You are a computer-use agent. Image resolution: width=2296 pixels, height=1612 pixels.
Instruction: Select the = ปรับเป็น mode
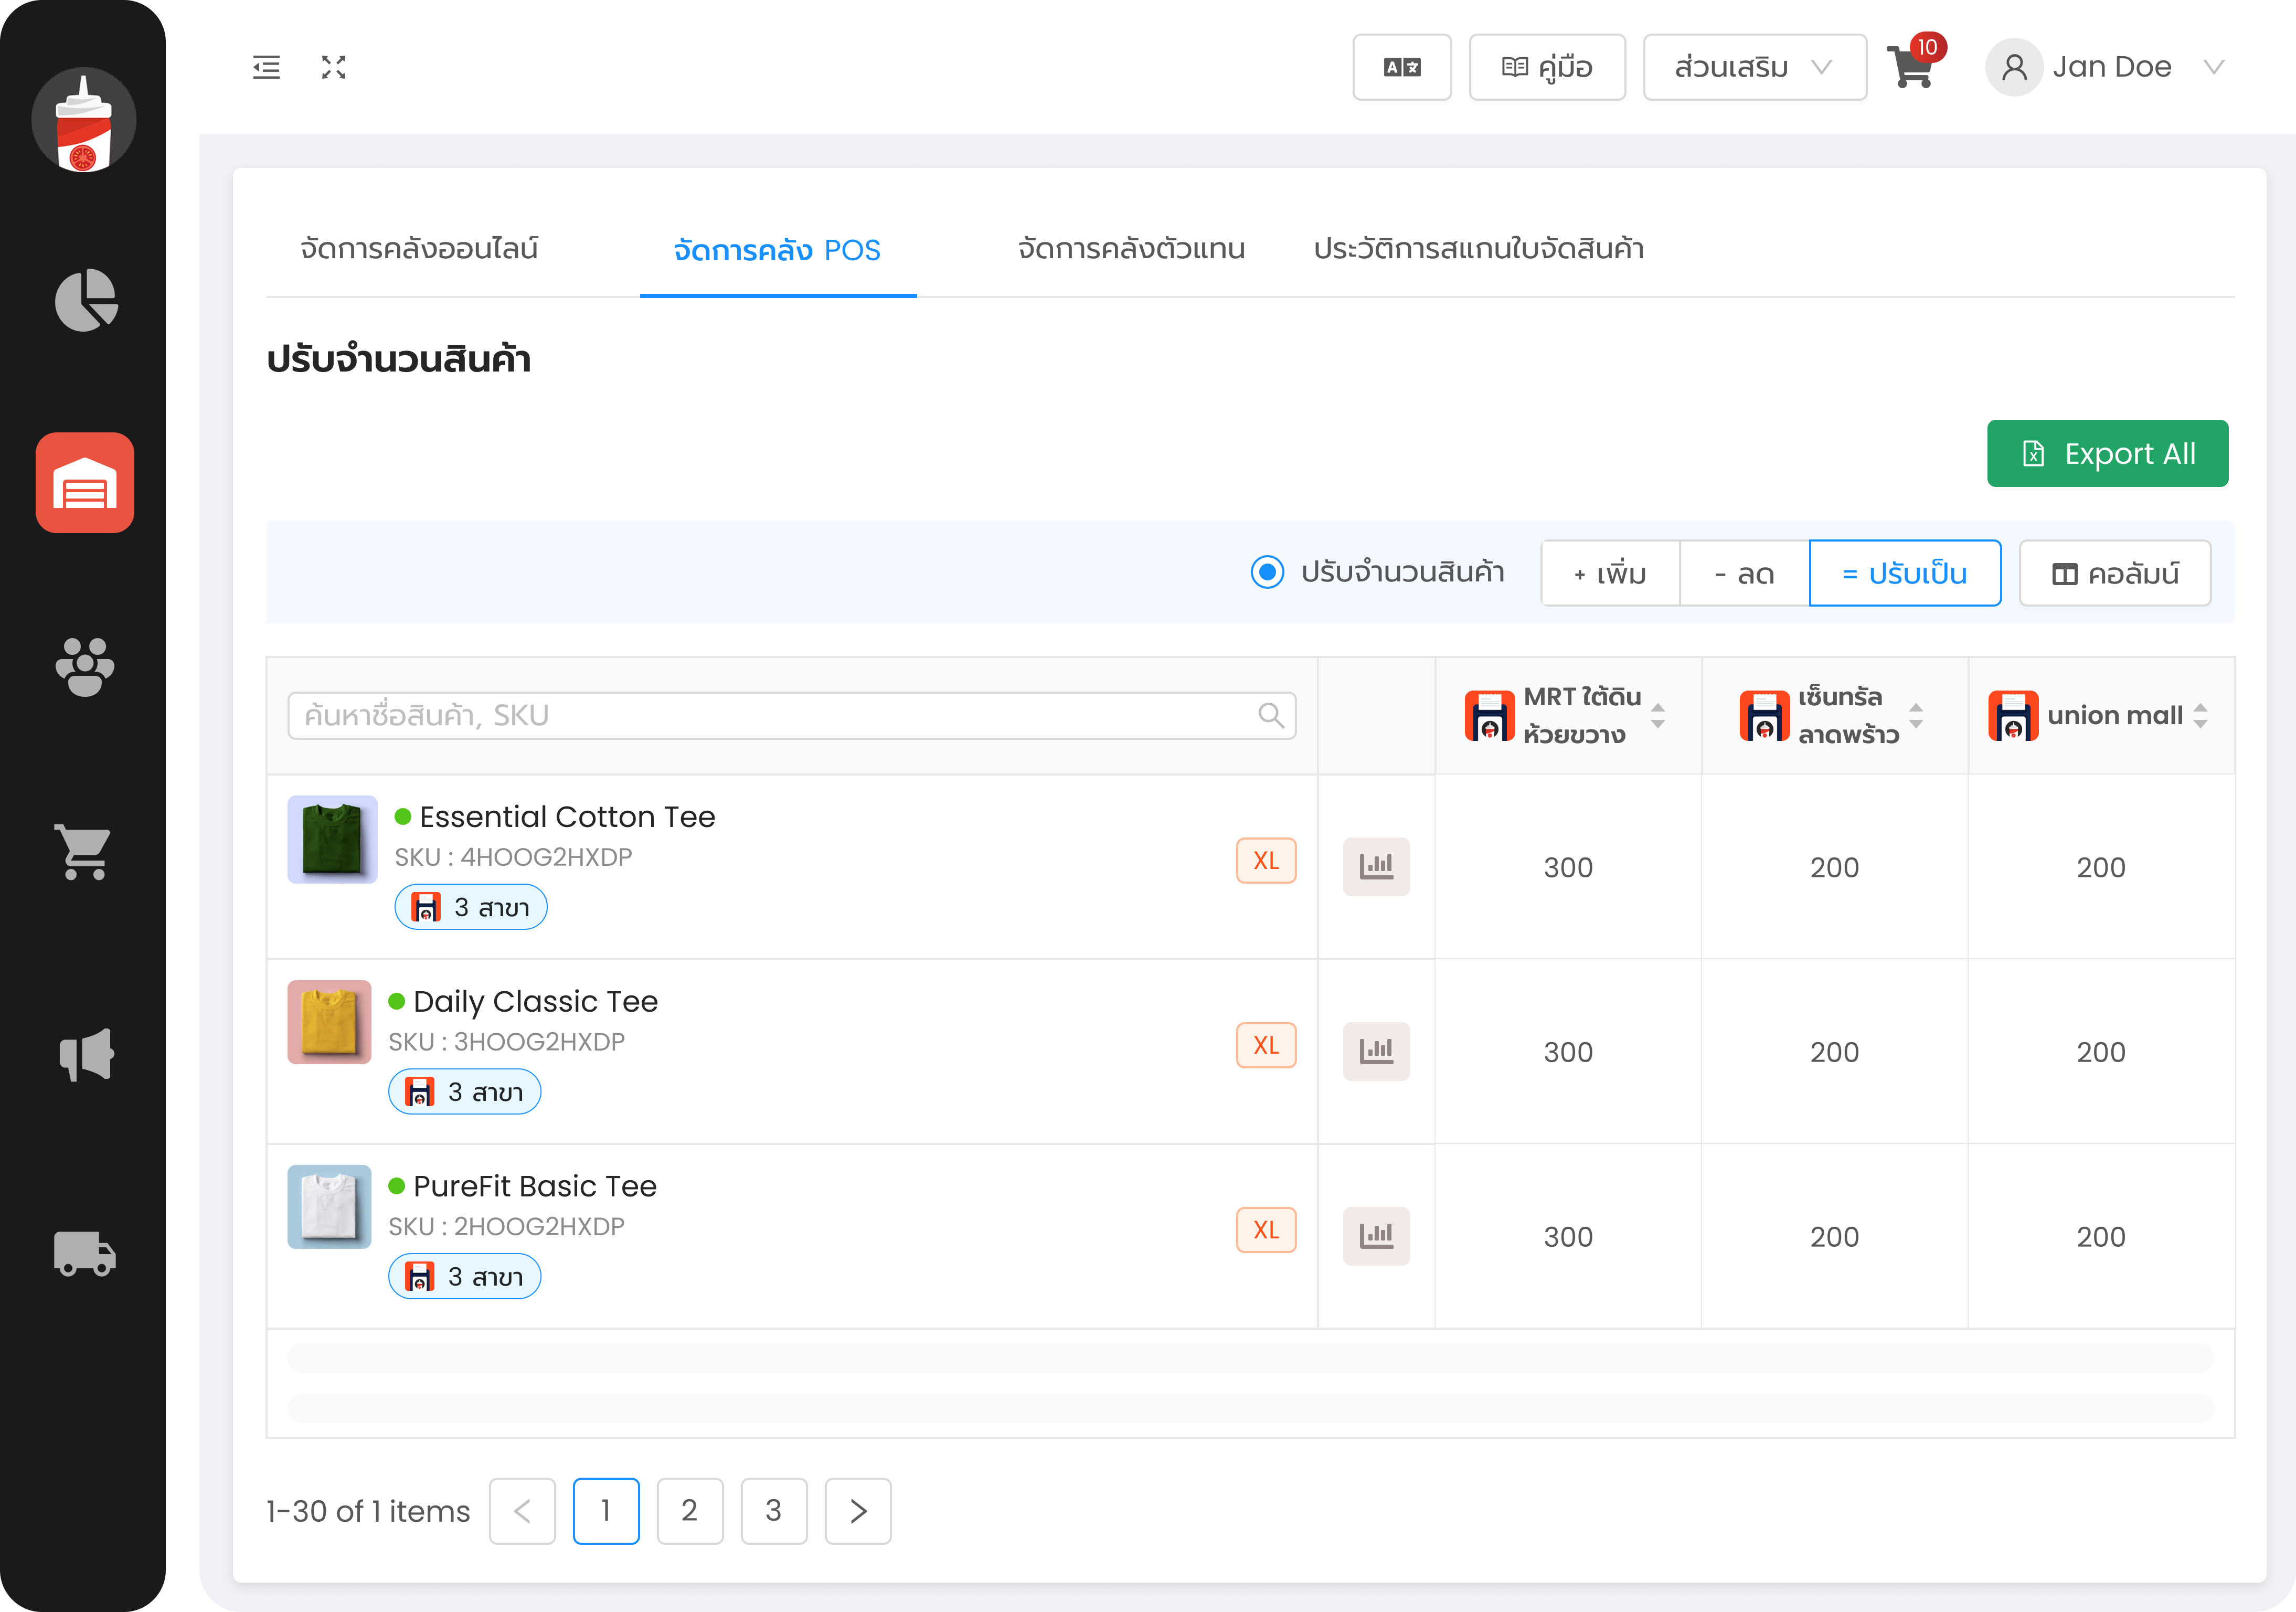[1904, 573]
